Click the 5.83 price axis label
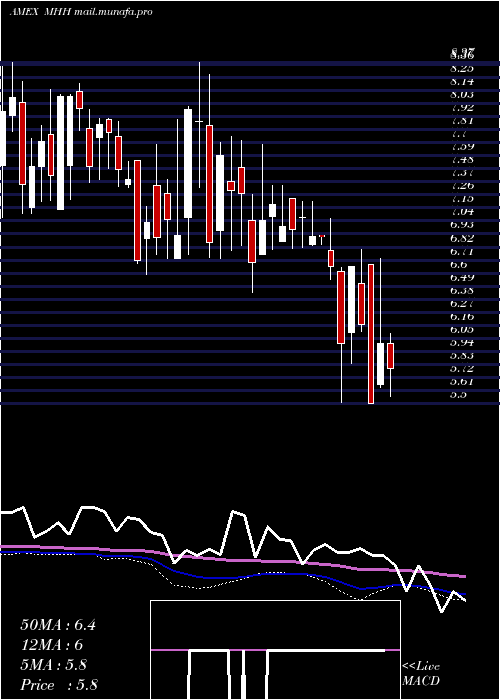Viewport: 500px width, 700px height. (x=462, y=356)
